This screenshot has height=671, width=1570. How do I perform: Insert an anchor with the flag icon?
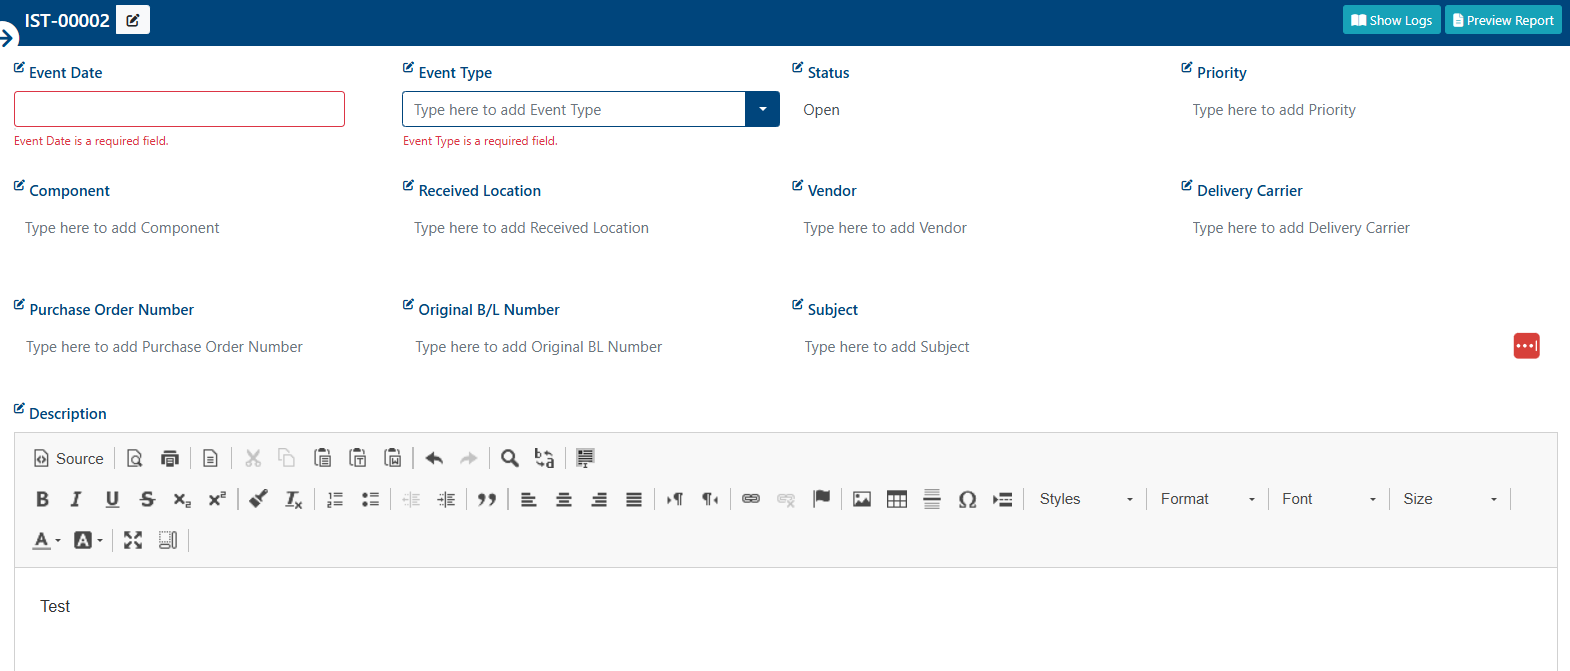(x=821, y=499)
